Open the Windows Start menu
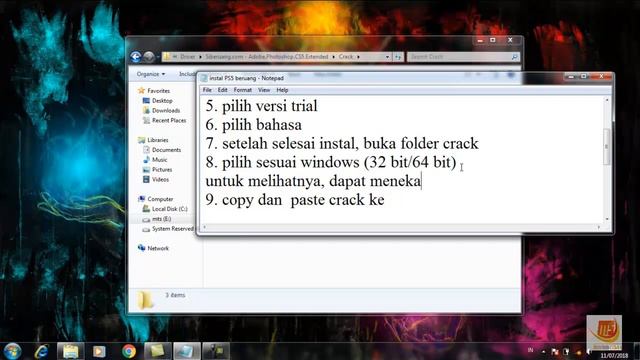Viewport: 640px width, 360px height. coord(12,351)
